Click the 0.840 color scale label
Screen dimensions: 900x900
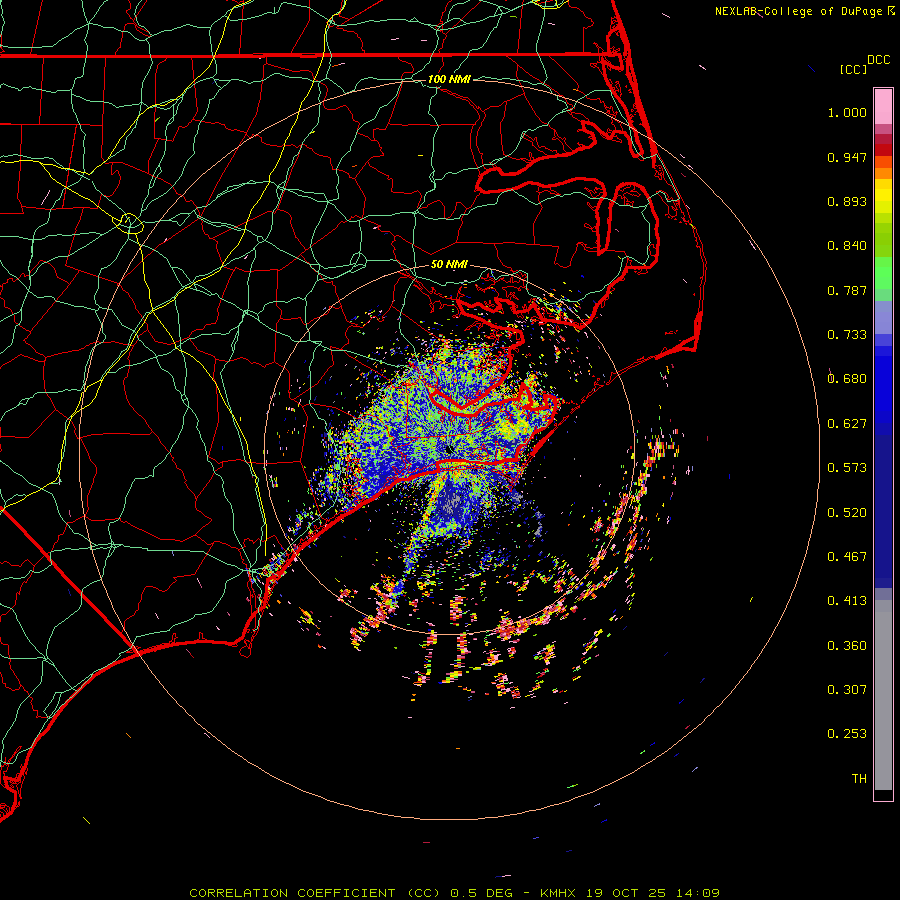(x=847, y=246)
